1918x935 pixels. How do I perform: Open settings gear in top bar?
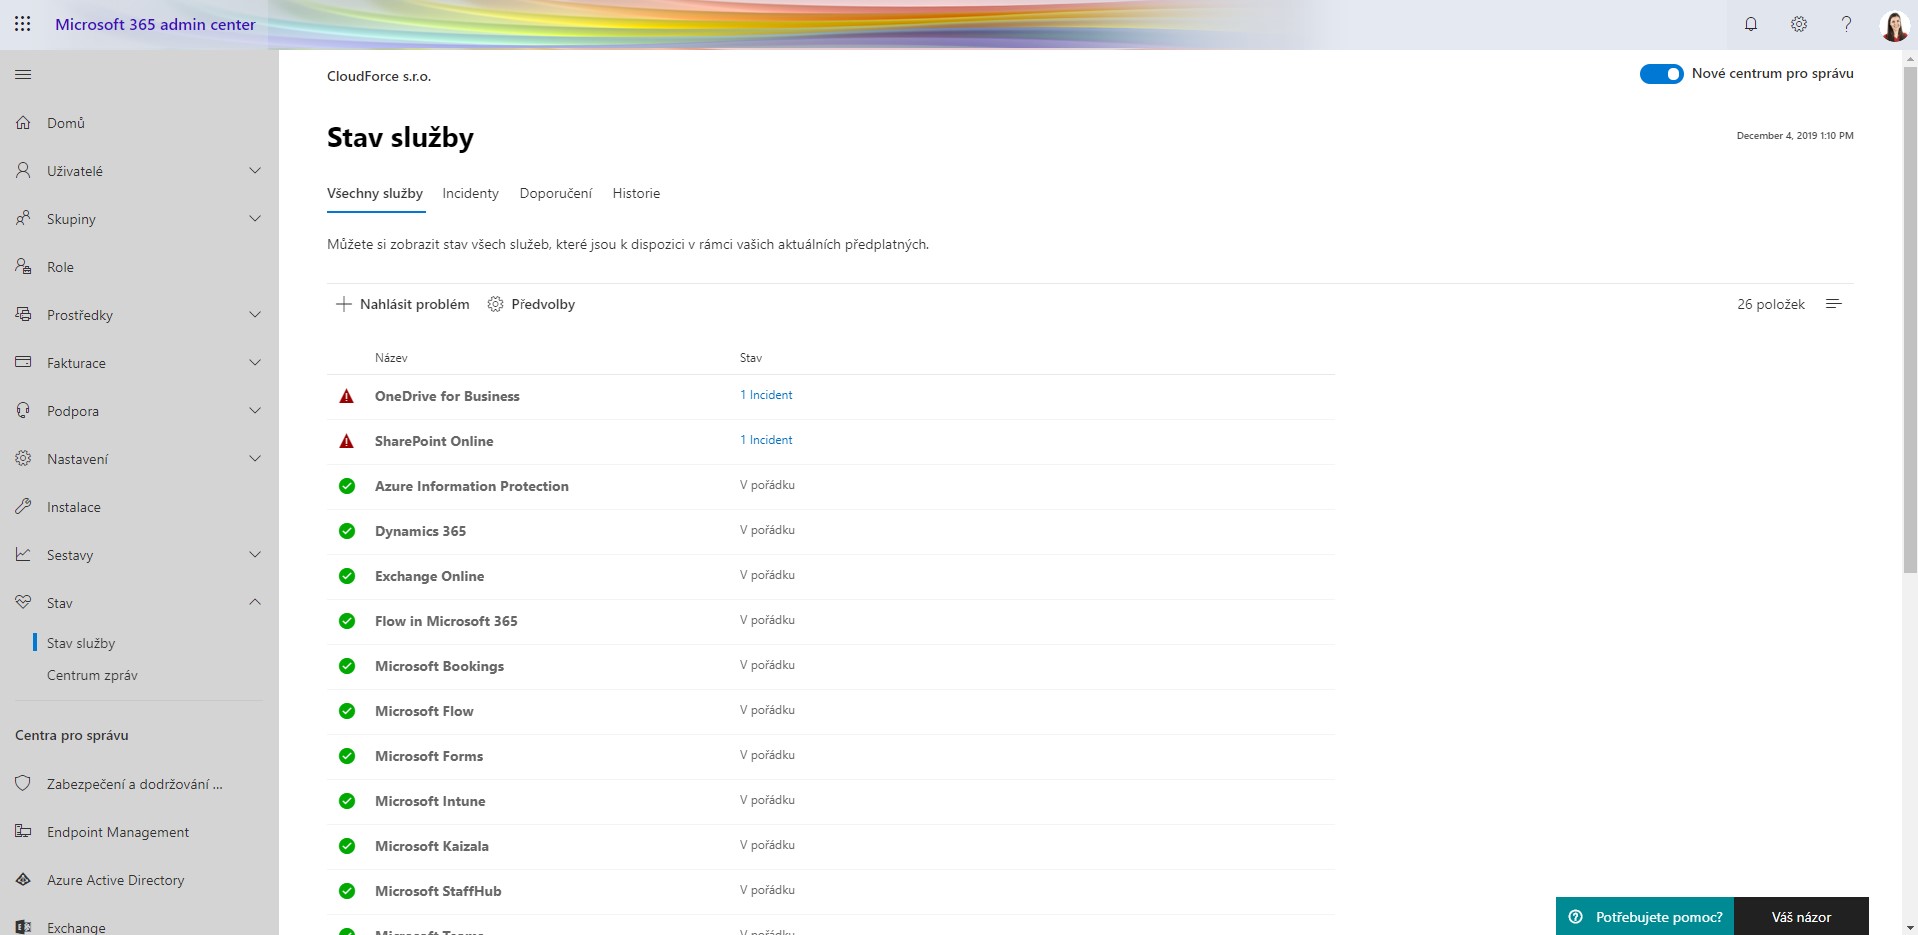(1799, 24)
